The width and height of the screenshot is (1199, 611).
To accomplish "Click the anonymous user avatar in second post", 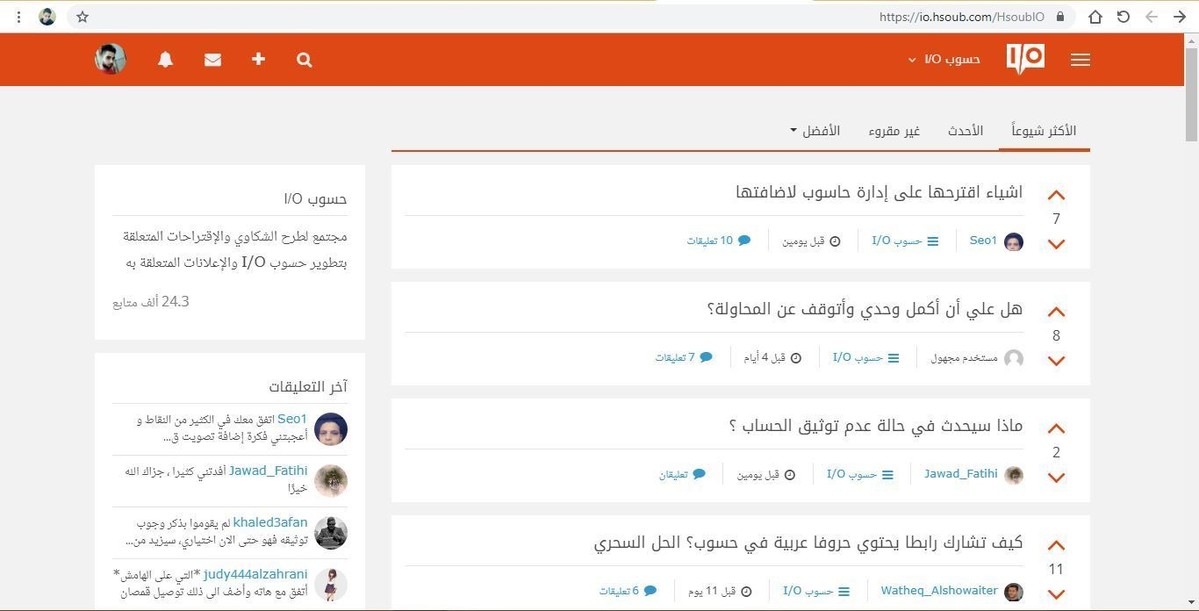I will point(1013,359).
